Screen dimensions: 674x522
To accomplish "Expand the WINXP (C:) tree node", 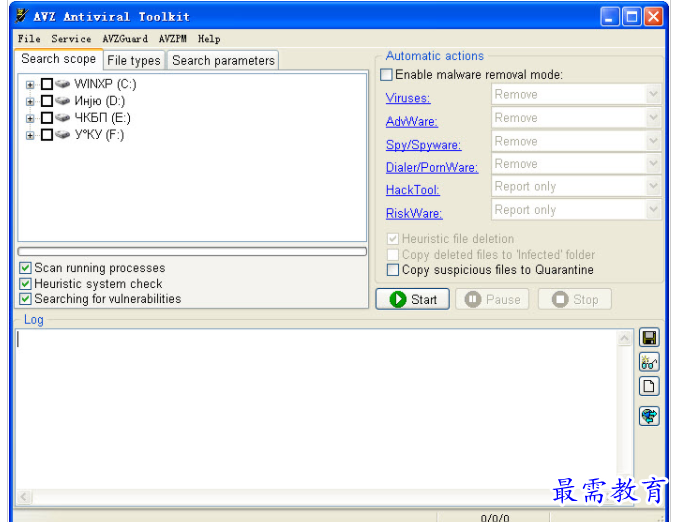I will (x=30, y=84).
